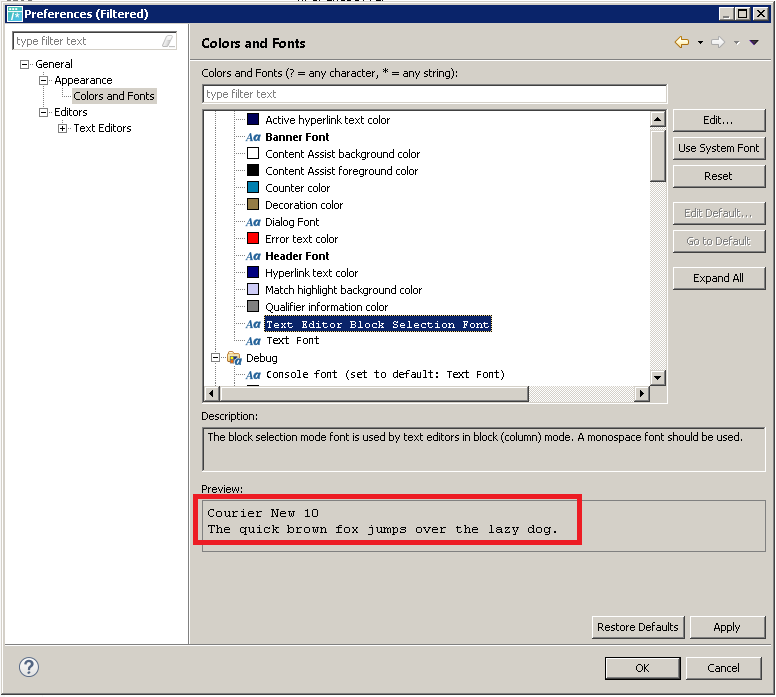The width and height of the screenshot is (776, 697).
Task: Click the Console font Aa icon
Action: point(253,375)
